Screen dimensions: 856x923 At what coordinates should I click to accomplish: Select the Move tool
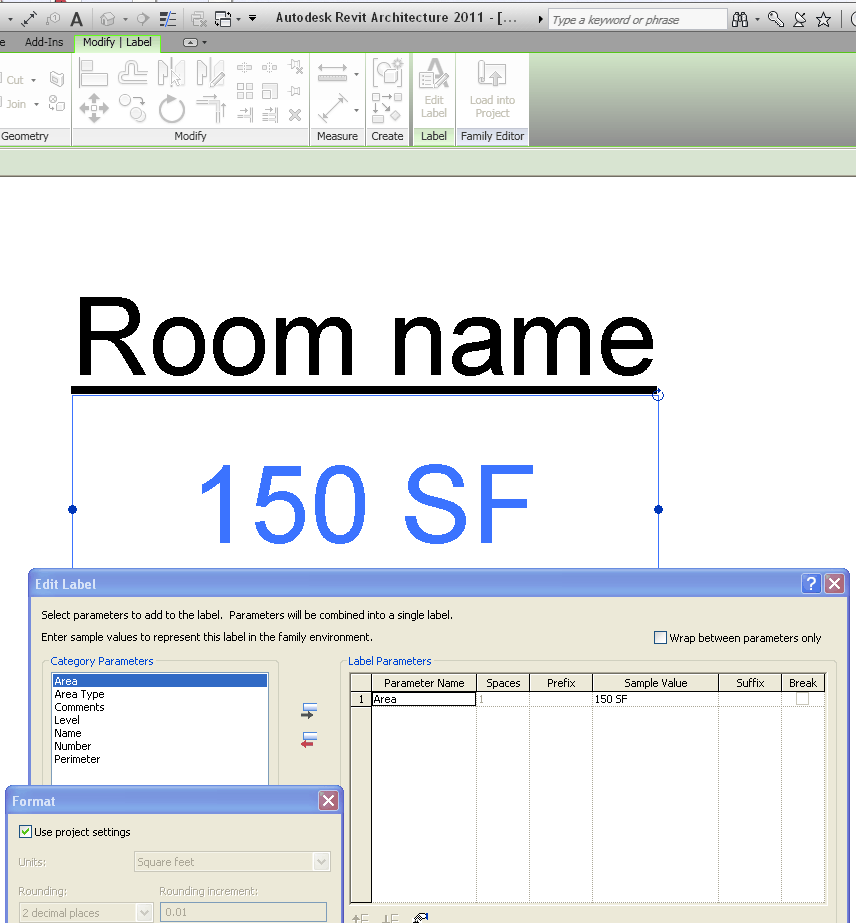click(94, 108)
